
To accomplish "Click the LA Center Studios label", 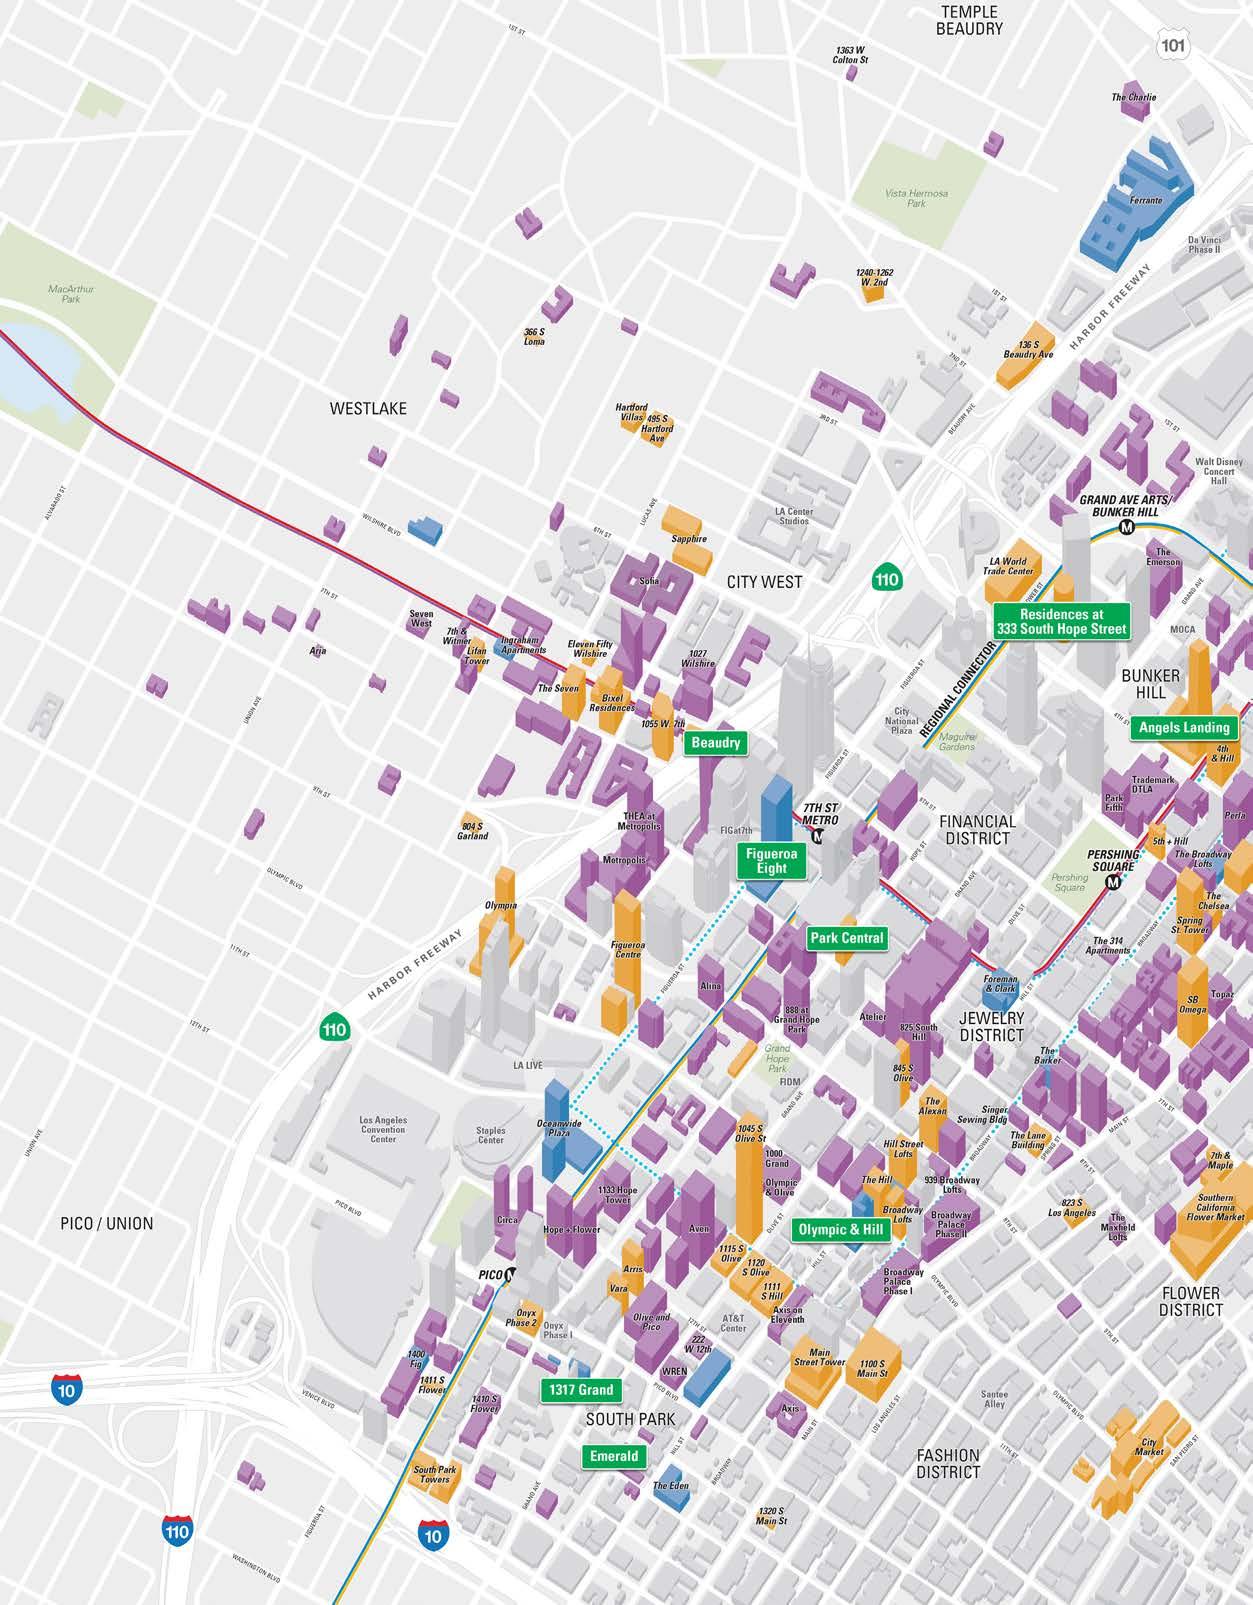I will tap(794, 516).
